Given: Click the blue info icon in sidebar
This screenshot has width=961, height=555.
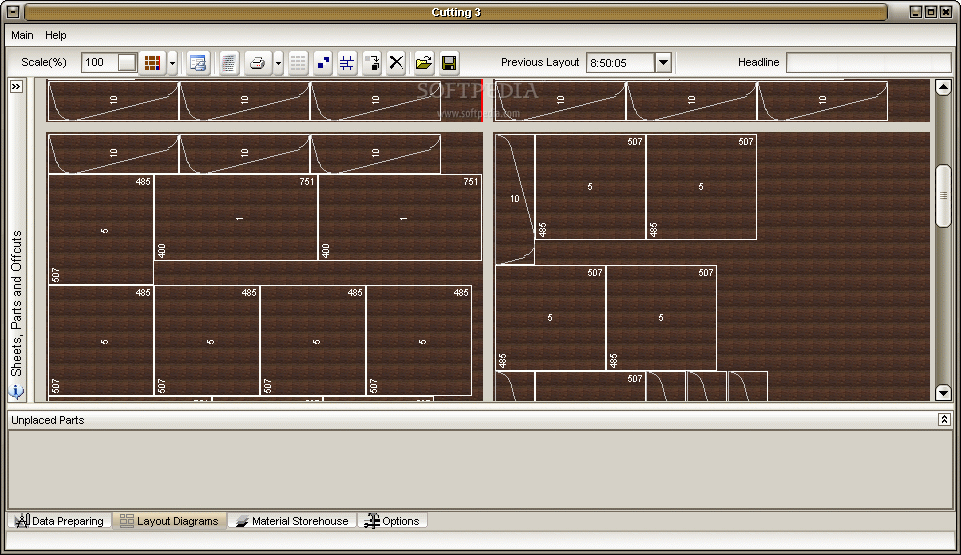Looking at the screenshot, I should (17, 391).
